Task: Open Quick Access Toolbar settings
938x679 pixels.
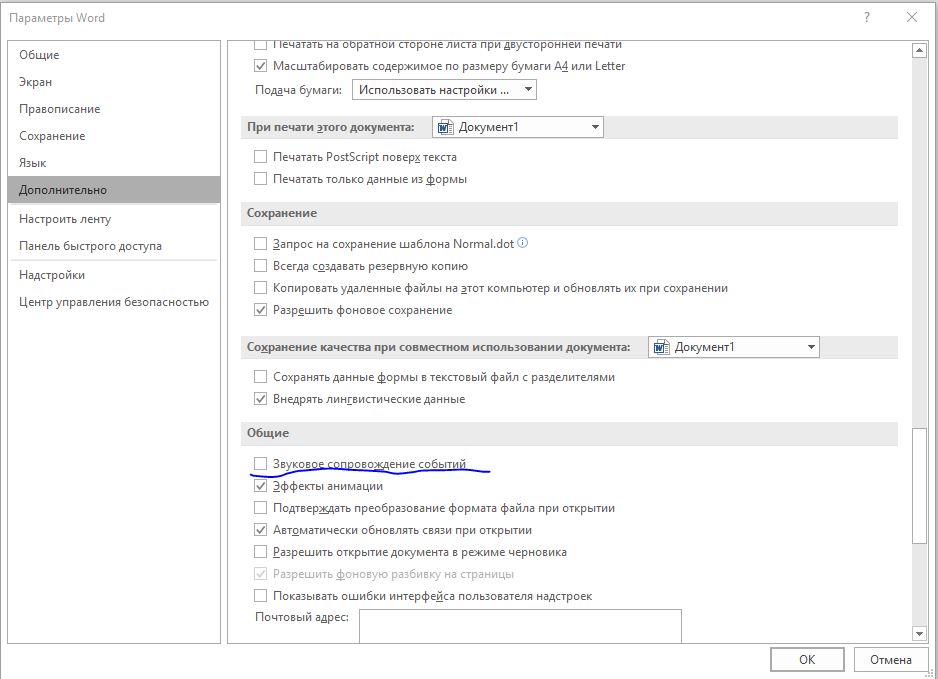Action: coord(114,246)
